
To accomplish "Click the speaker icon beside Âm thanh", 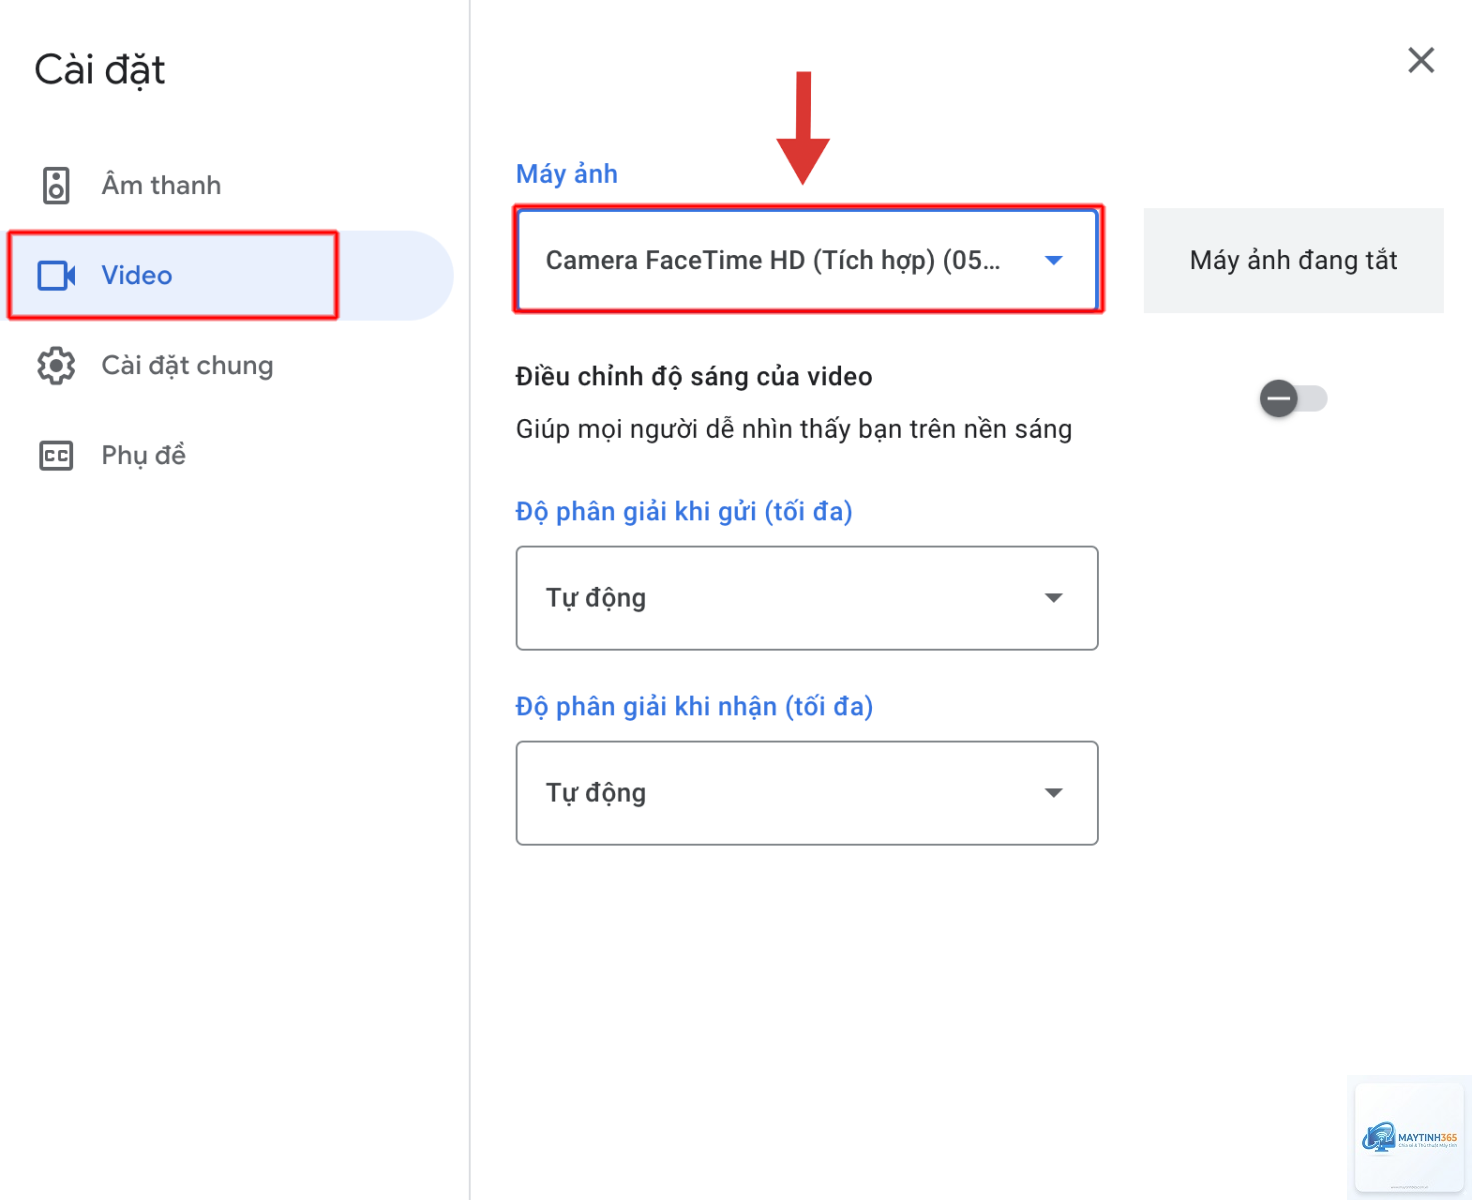I will pyautogui.click(x=56, y=186).
